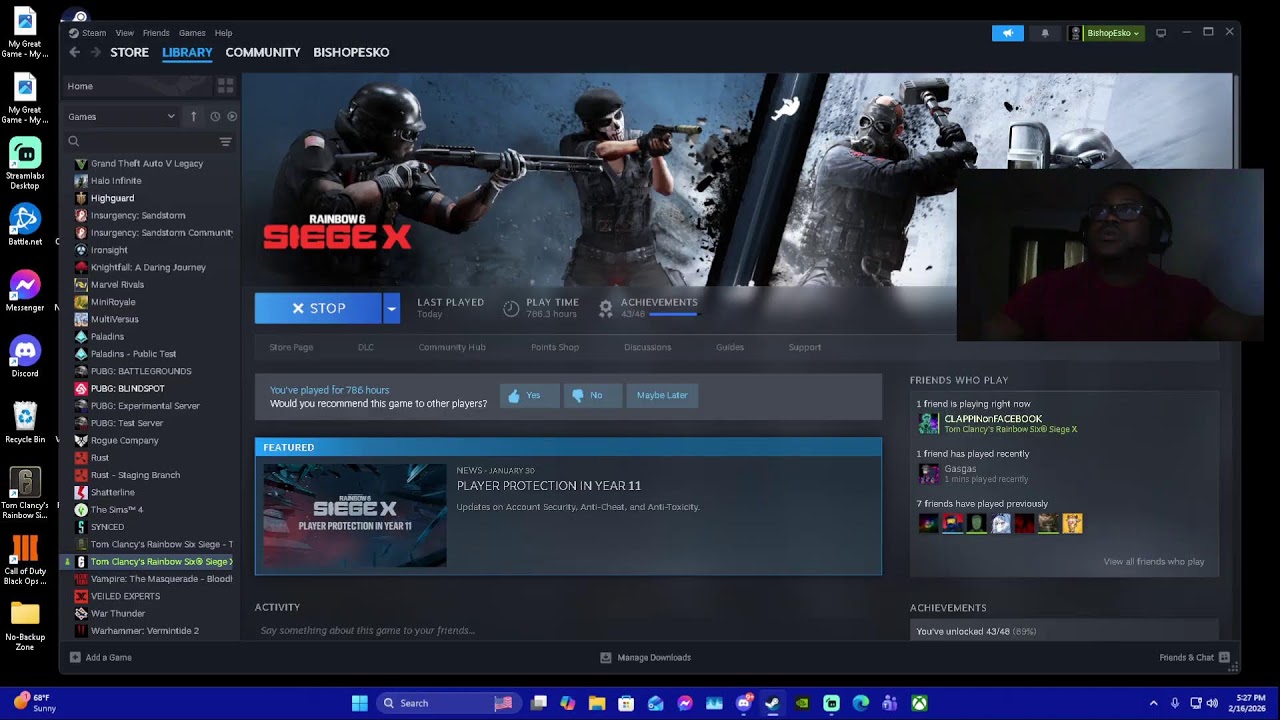Open the Recycle Bin on desktop
1280x720 pixels.
pyautogui.click(x=25, y=422)
